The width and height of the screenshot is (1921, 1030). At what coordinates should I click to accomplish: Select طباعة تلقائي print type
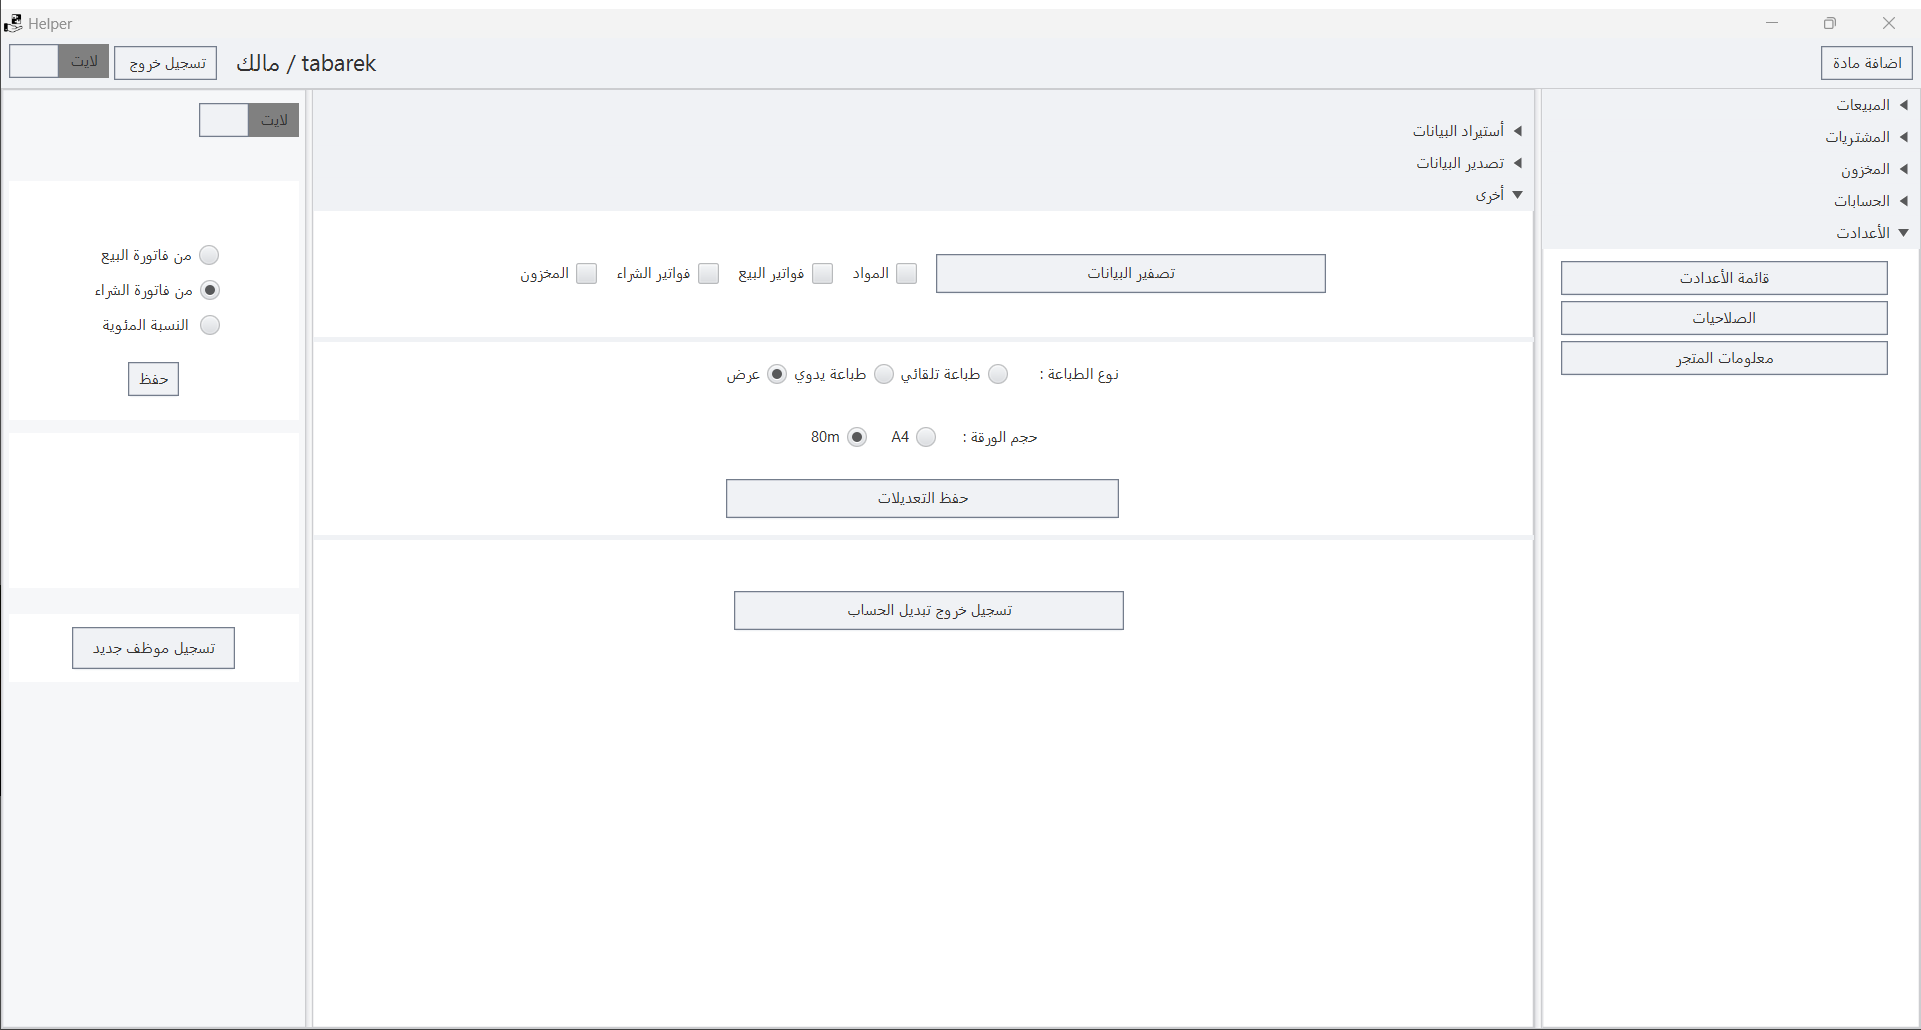(998, 374)
